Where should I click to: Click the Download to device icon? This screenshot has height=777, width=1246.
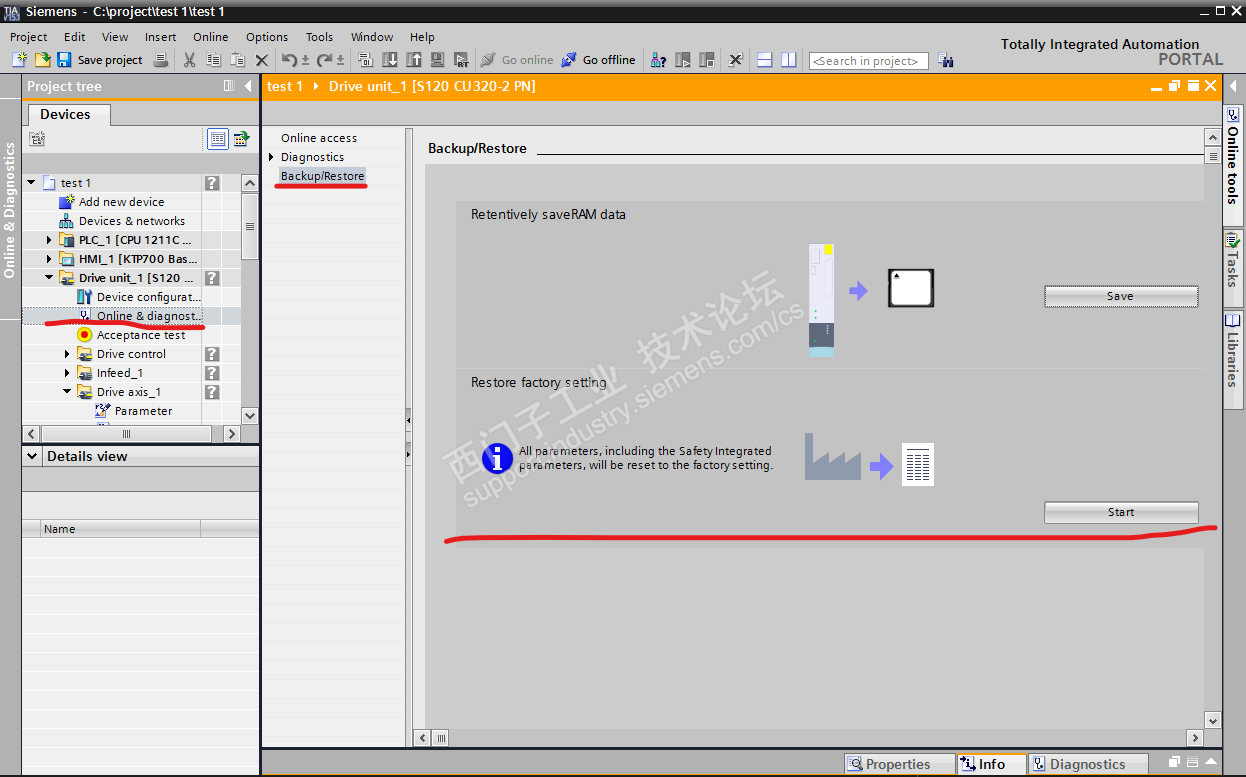389,60
